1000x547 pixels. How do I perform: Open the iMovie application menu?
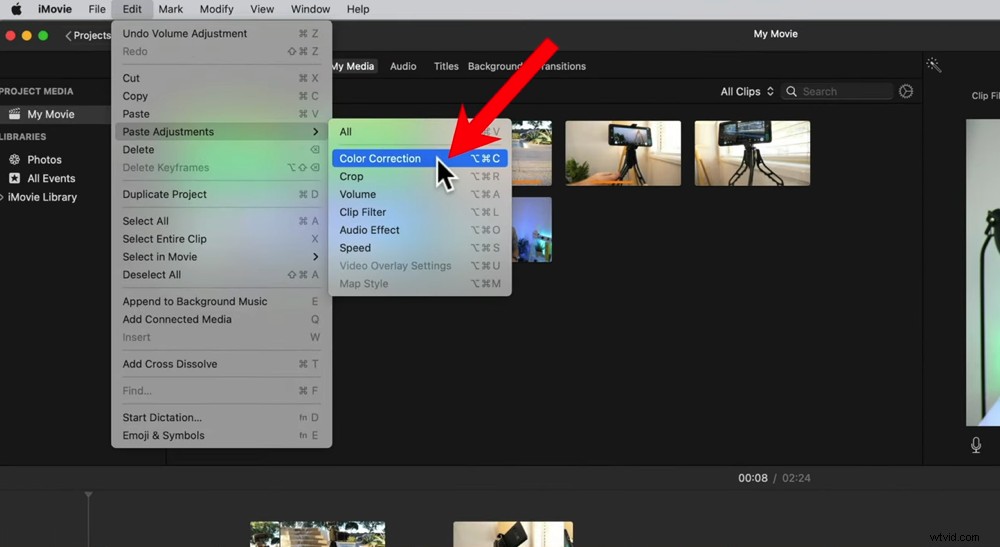(x=55, y=9)
